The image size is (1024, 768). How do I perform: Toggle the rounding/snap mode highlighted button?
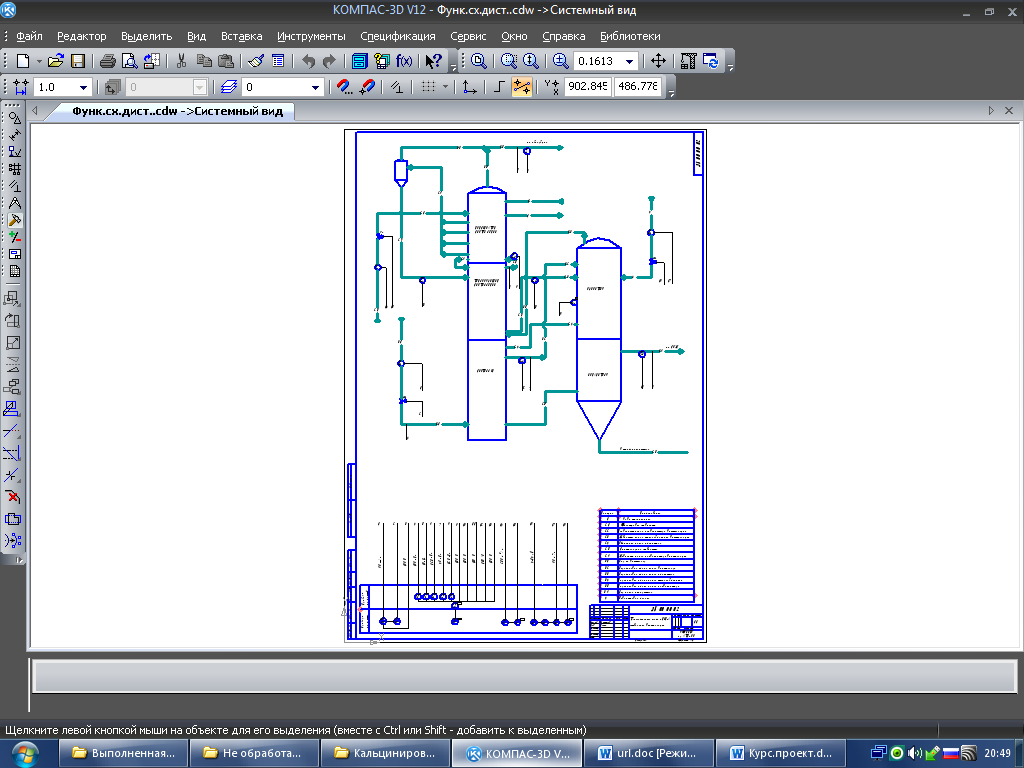[521, 87]
